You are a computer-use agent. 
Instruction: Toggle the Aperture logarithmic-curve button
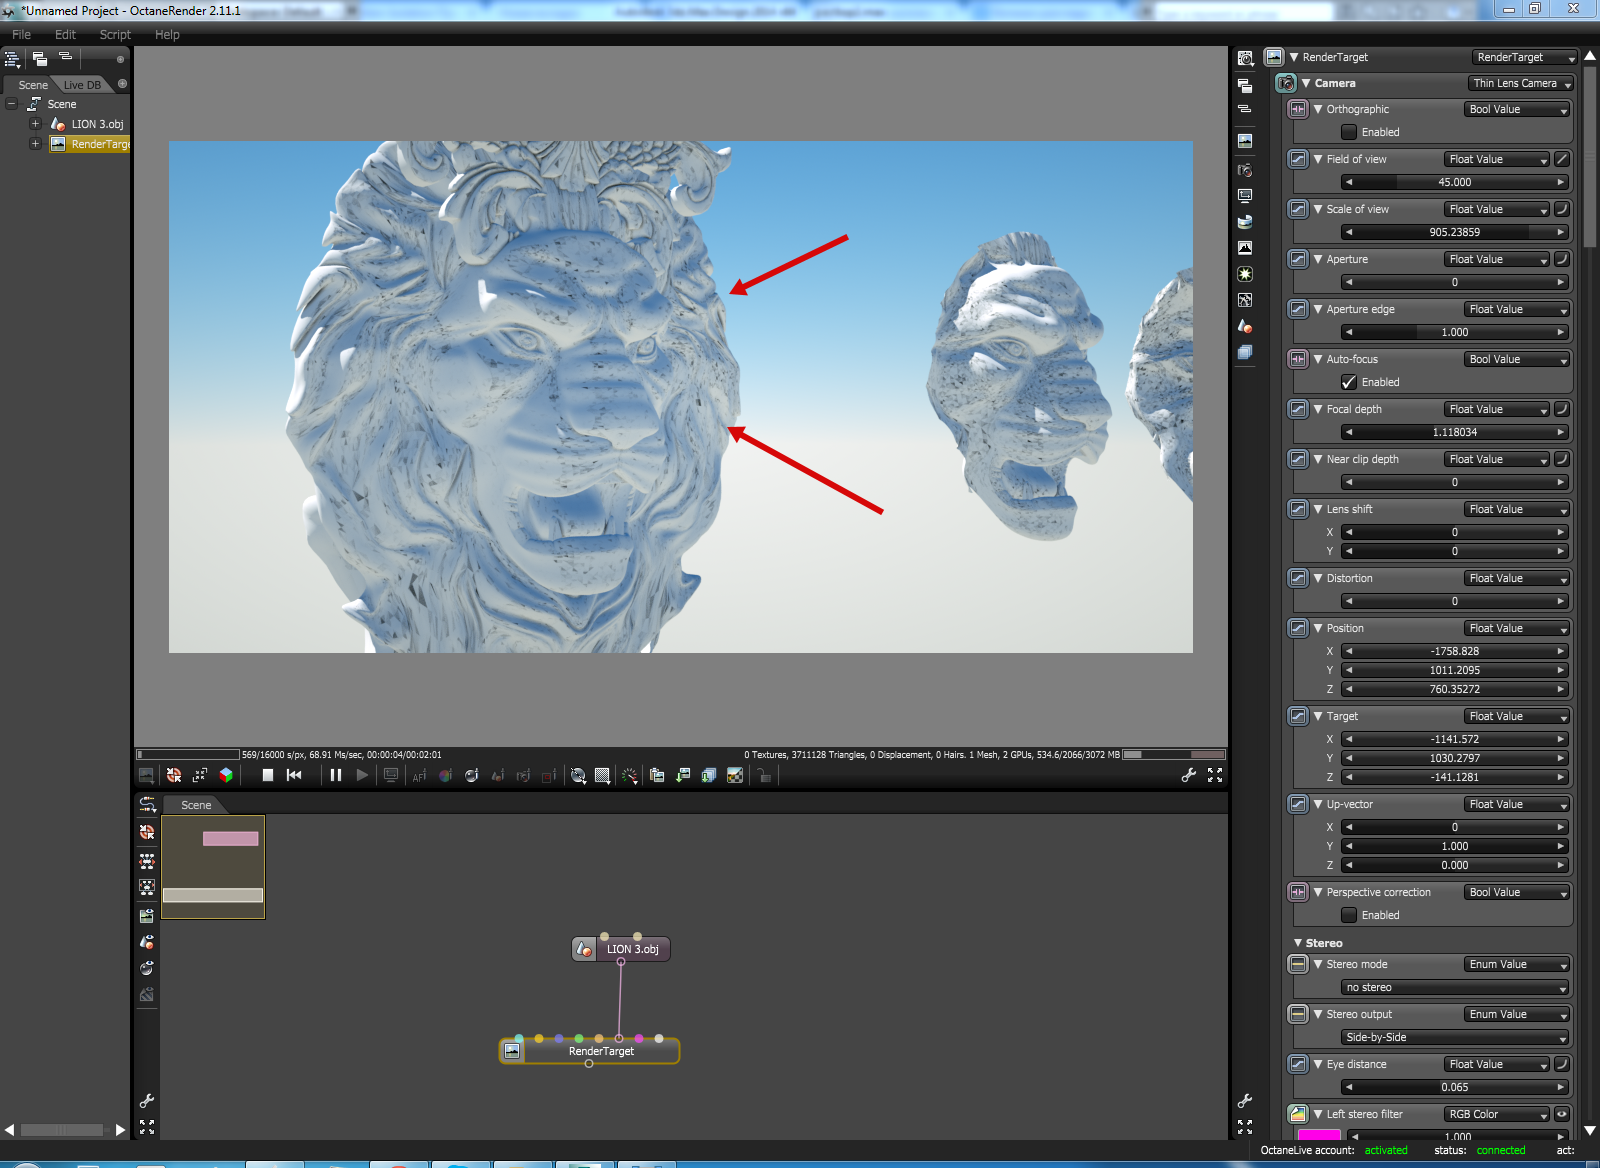click(1562, 259)
